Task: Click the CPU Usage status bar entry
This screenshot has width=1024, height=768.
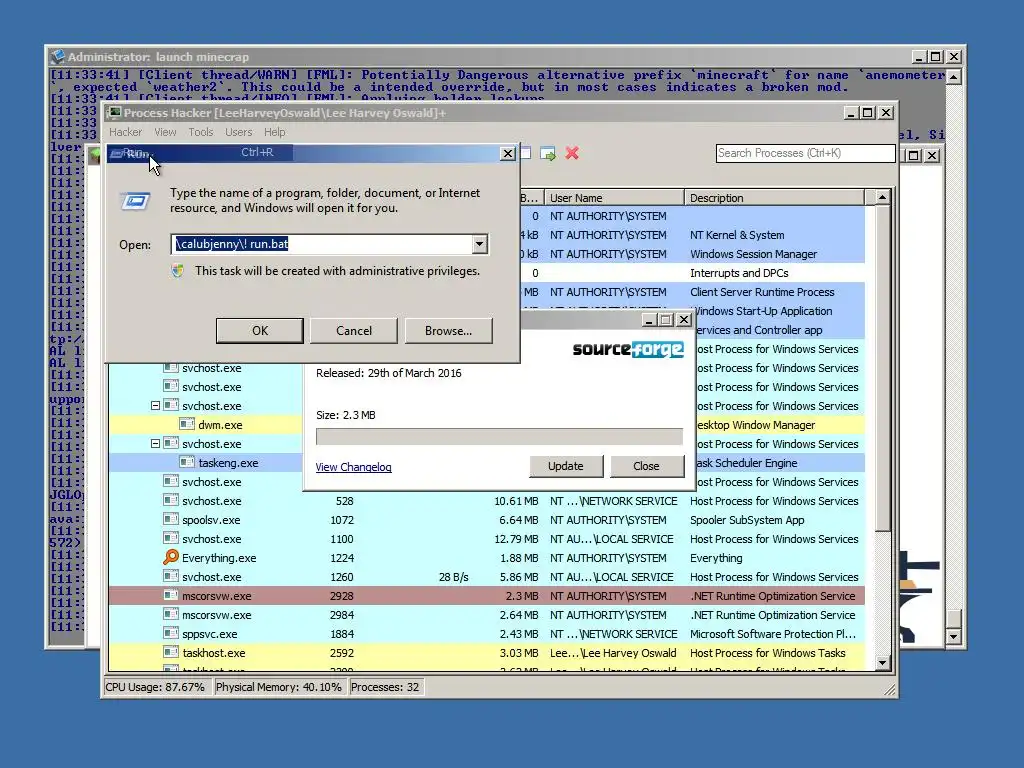Action: point(155,687)
